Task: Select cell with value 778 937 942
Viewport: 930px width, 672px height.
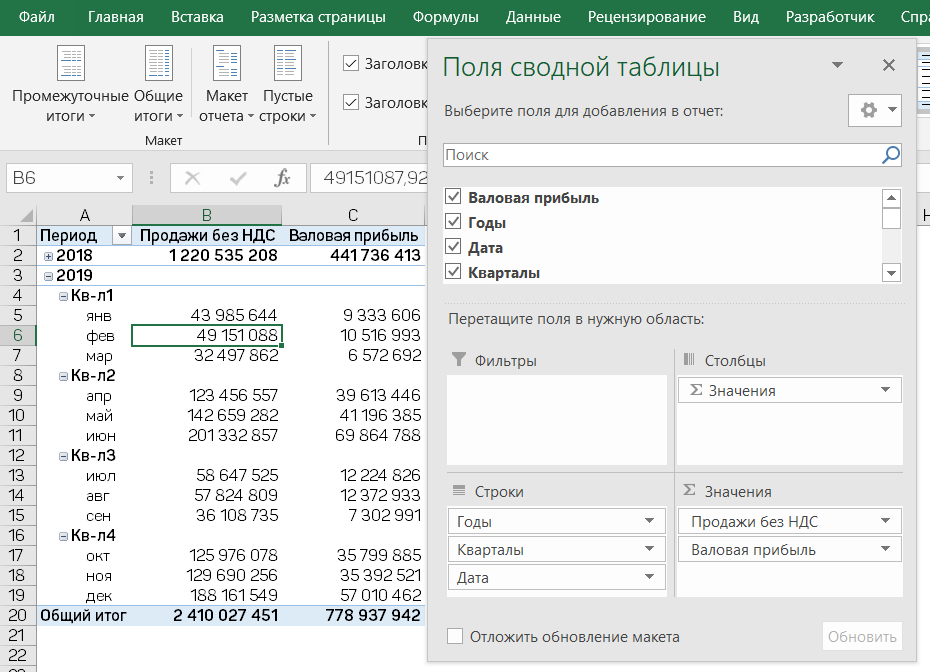Action: tap(353, 615)
